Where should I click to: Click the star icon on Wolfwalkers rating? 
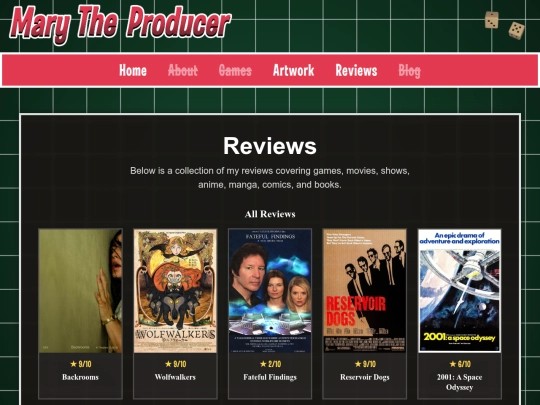click(168, 364)
